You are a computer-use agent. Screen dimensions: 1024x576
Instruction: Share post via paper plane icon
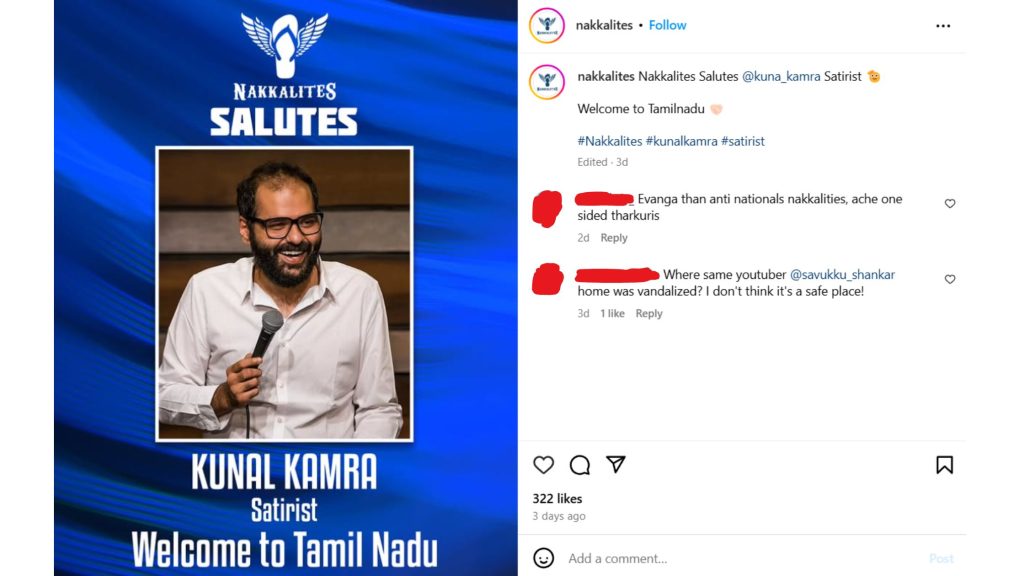(x=616, y=464)
